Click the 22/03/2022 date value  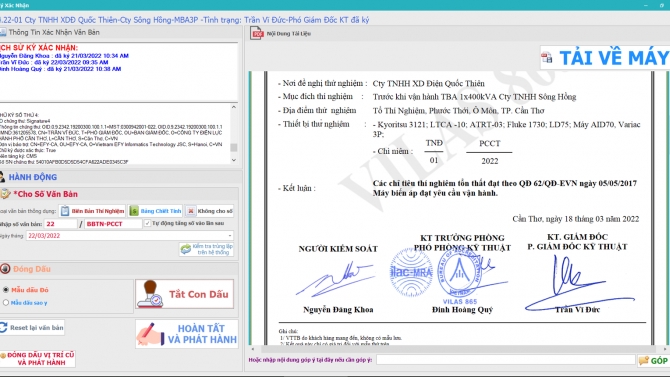tap(44, 236)
